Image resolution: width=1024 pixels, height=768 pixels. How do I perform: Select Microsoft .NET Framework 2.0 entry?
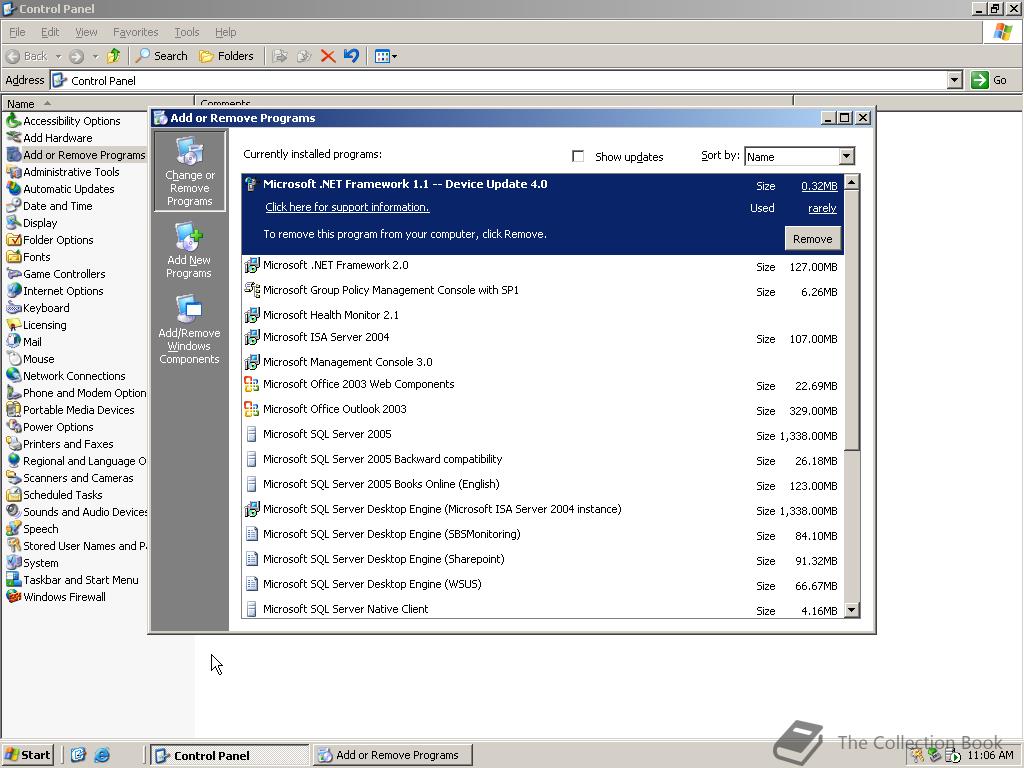[542, 266]
